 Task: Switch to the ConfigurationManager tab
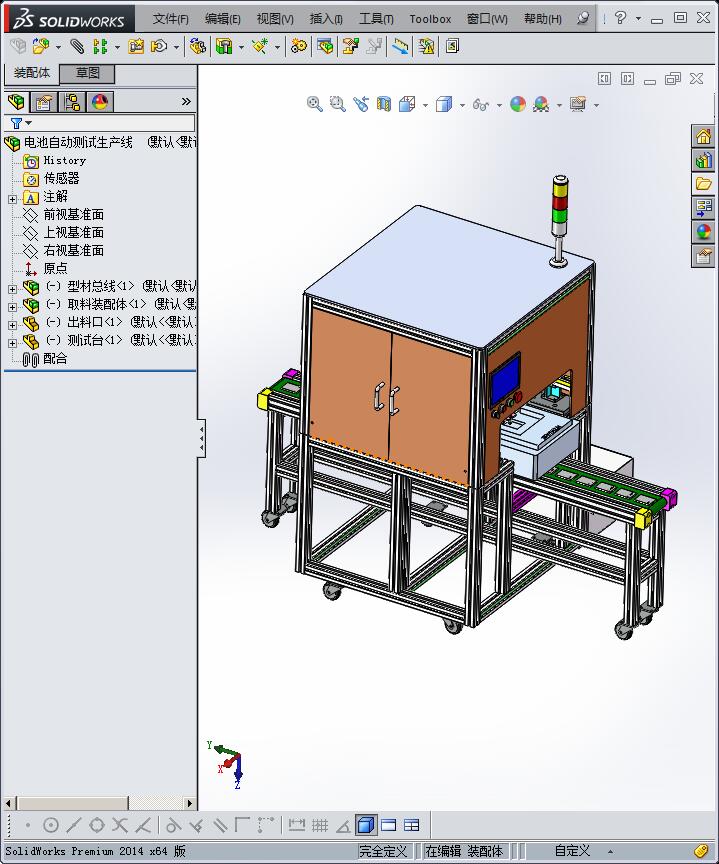click(72, 102)
